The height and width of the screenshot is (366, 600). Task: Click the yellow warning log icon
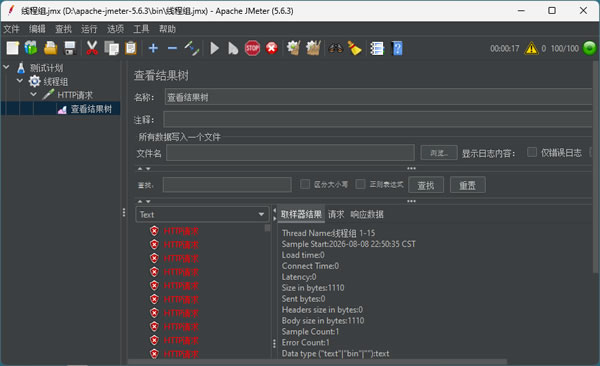click(532, 48)
